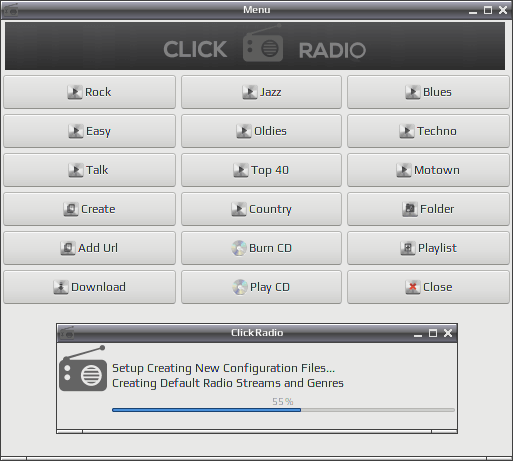This screenshot has height=461, width=513.
Task: Close the ClickRadio setup dialog
Action: point(448,333)
